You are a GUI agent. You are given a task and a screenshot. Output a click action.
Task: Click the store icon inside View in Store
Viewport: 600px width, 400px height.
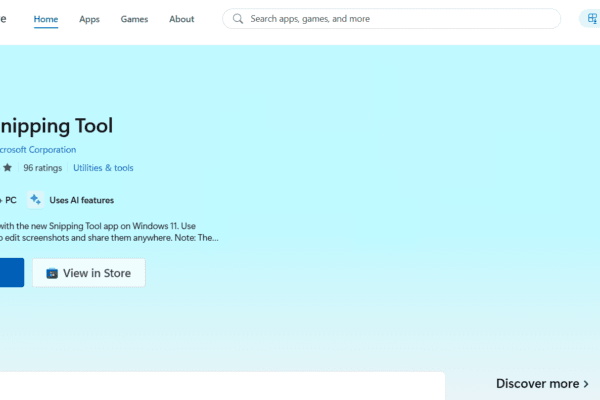pos(51,273)
